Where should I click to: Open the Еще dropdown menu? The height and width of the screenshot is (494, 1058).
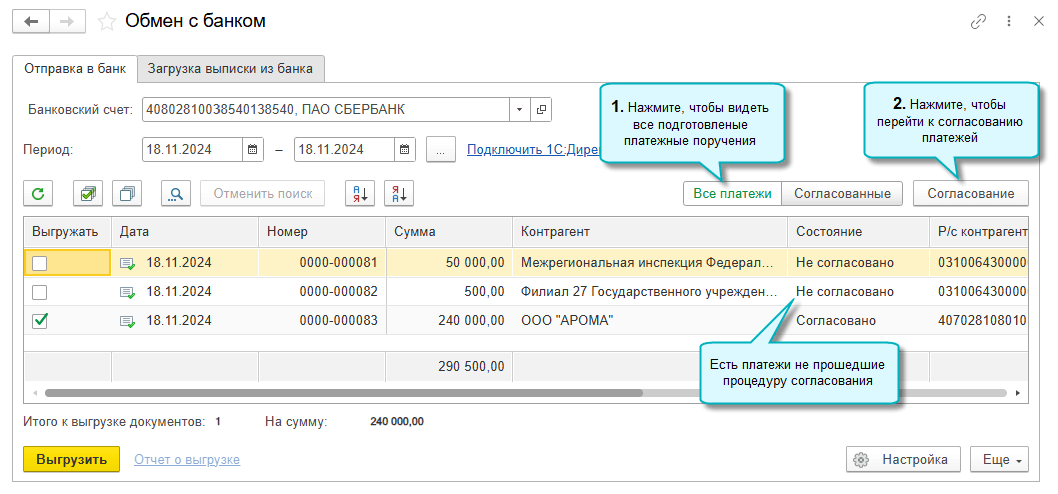tap(1000, 460)
